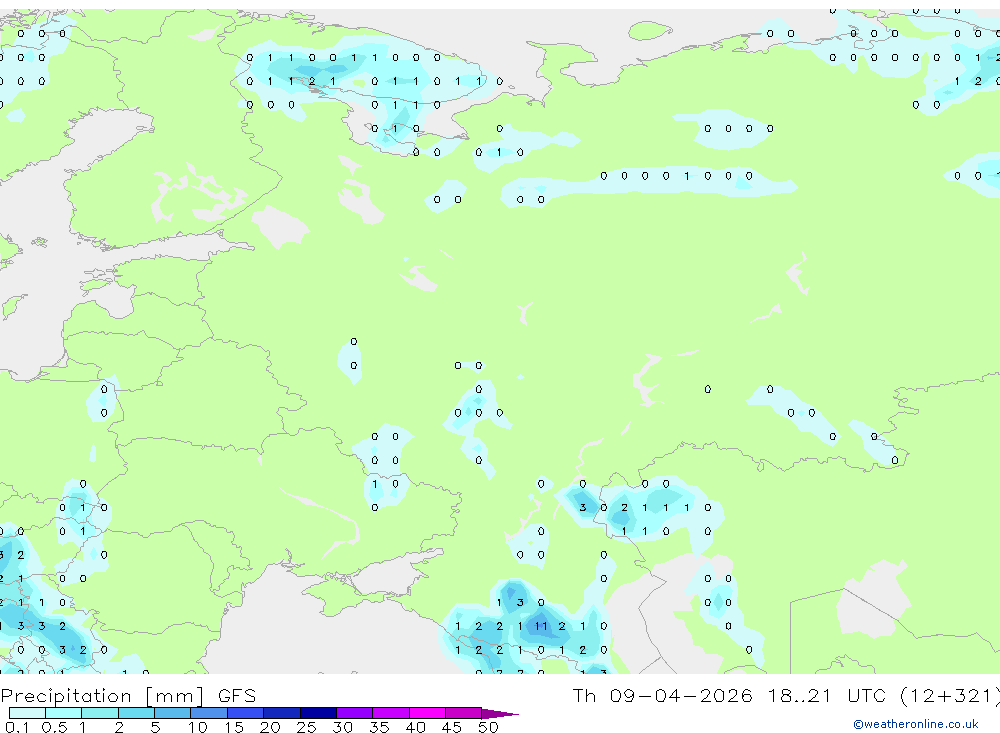Click the '50' legend scale label

pyautogui.click(x=488, y=727)
